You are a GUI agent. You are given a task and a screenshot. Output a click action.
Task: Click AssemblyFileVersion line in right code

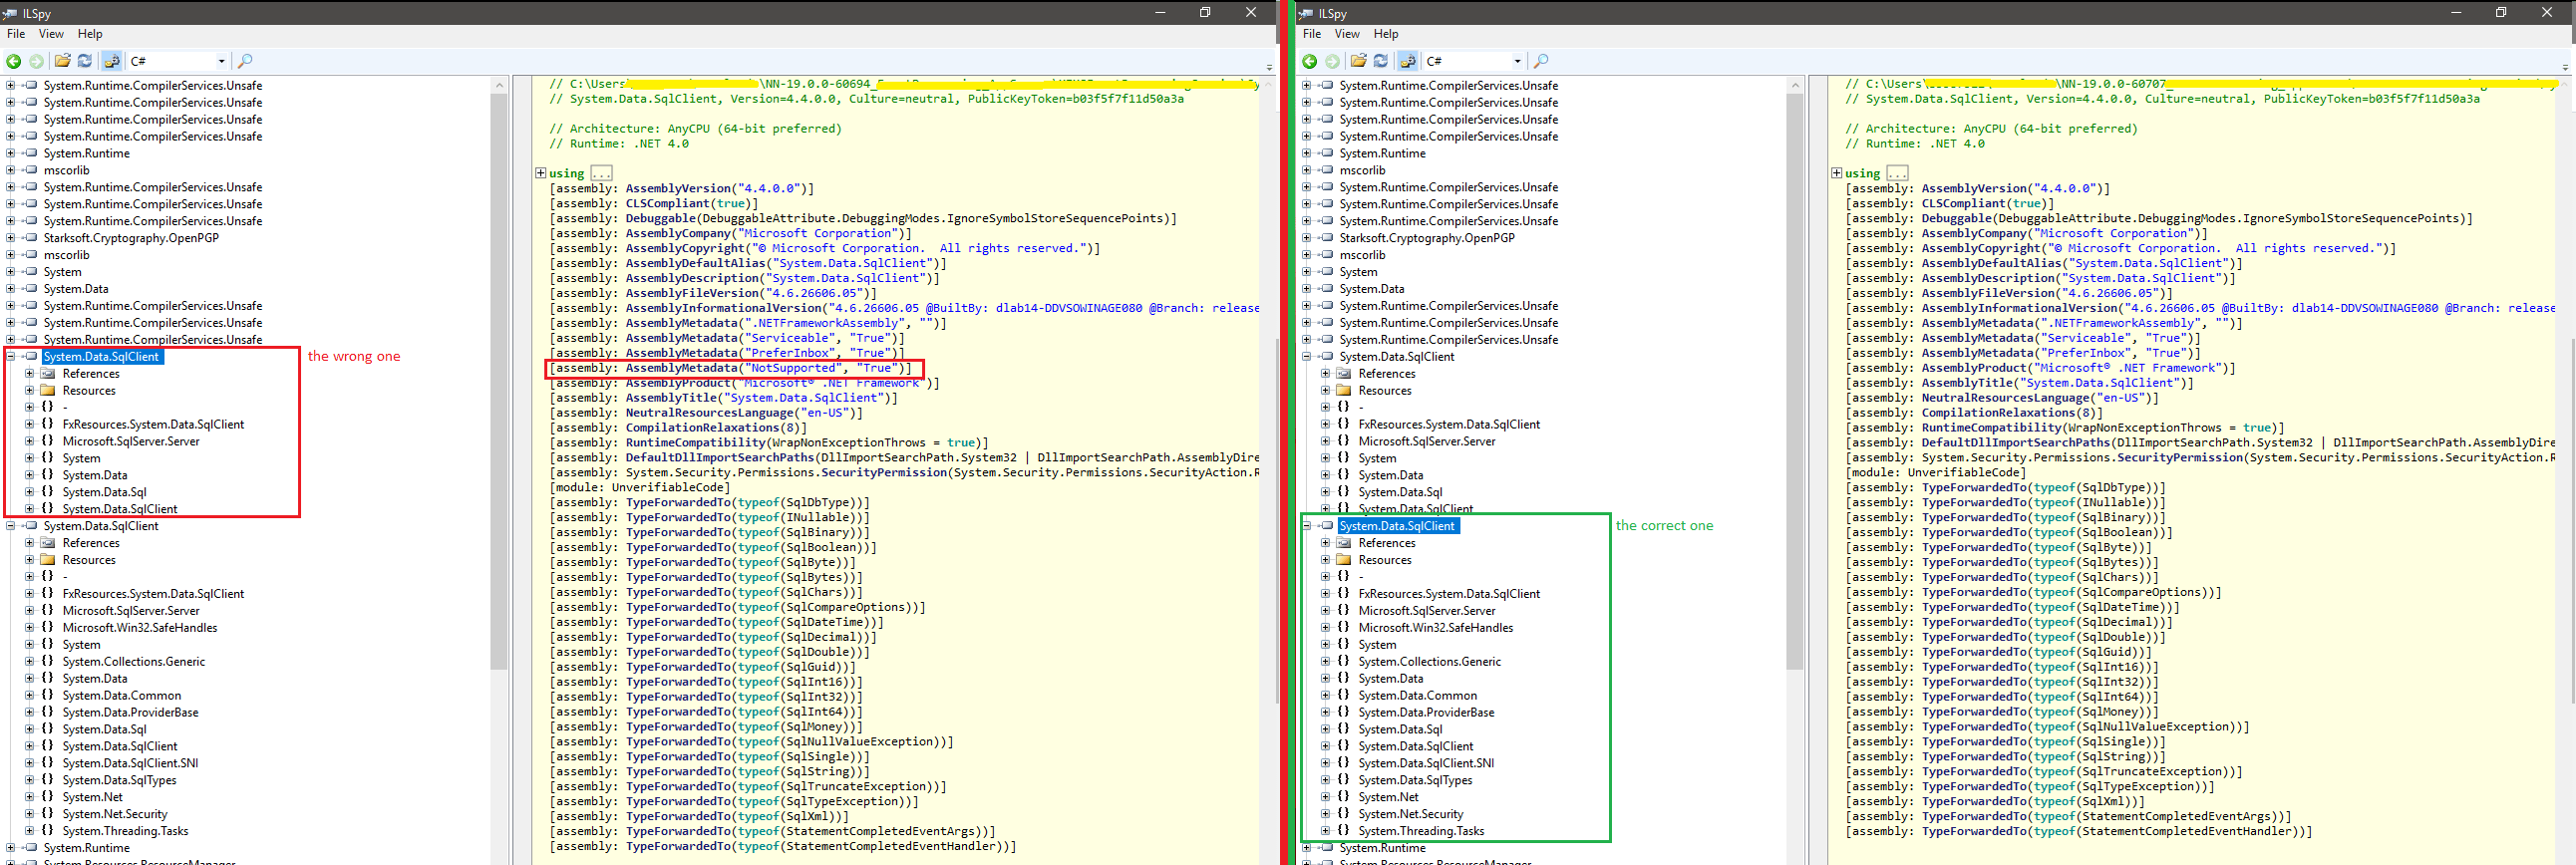click(x=2010, y=293)
